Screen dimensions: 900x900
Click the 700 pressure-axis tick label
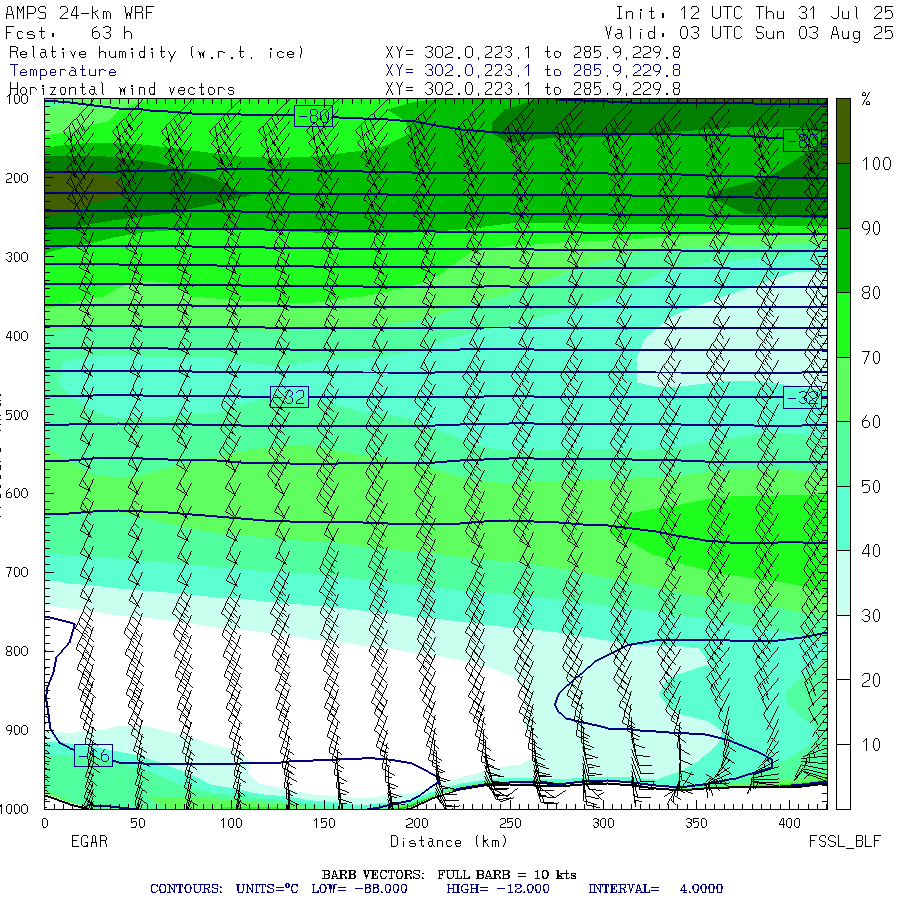point(17,572)
